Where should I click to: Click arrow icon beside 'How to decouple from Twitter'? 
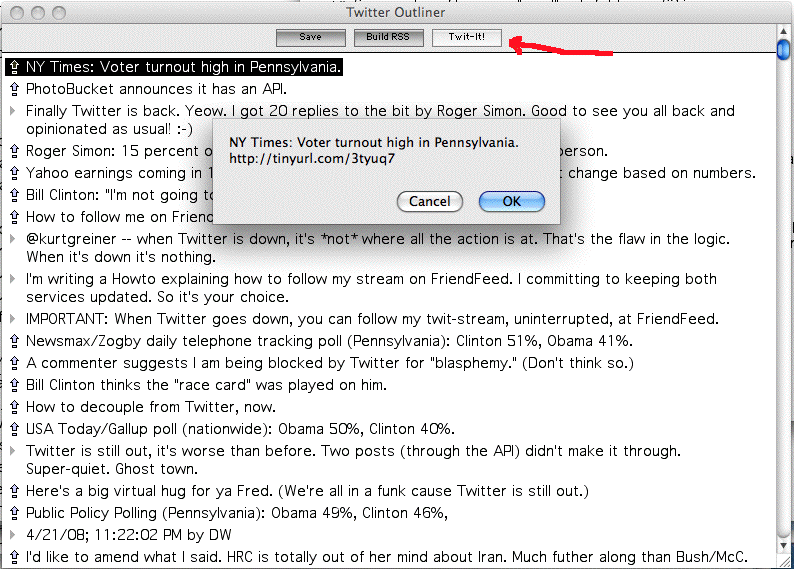point(14,407)
